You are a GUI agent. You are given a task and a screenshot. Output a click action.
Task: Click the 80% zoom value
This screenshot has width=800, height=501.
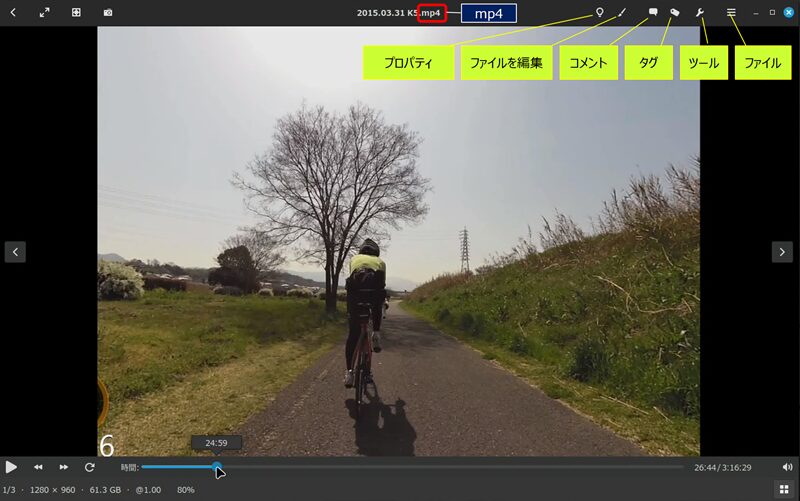[186, 490]
